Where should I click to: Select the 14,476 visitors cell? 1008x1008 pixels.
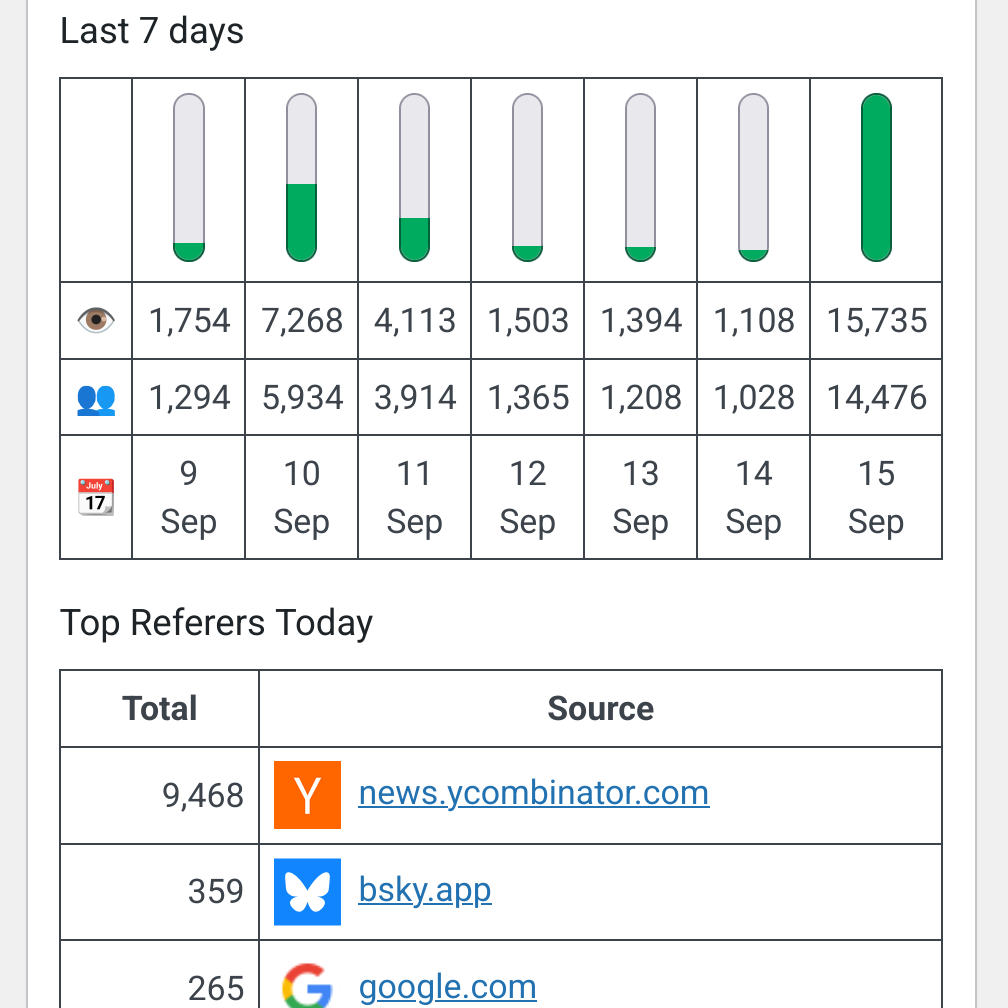876,398
